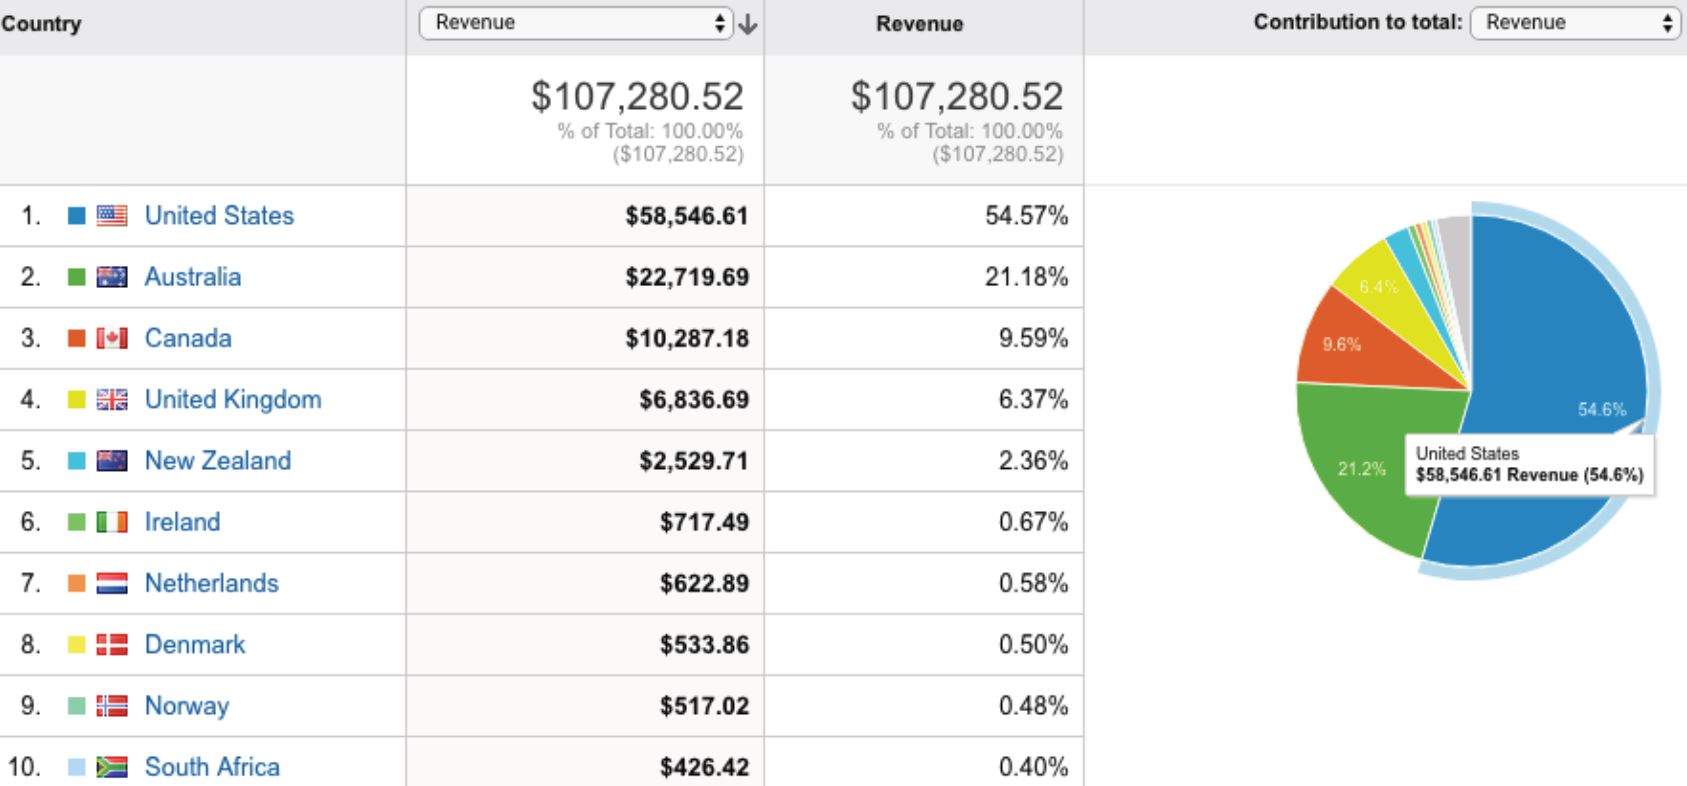Click the Canada flag icon

pyautogui.click(x=112, y=338)
